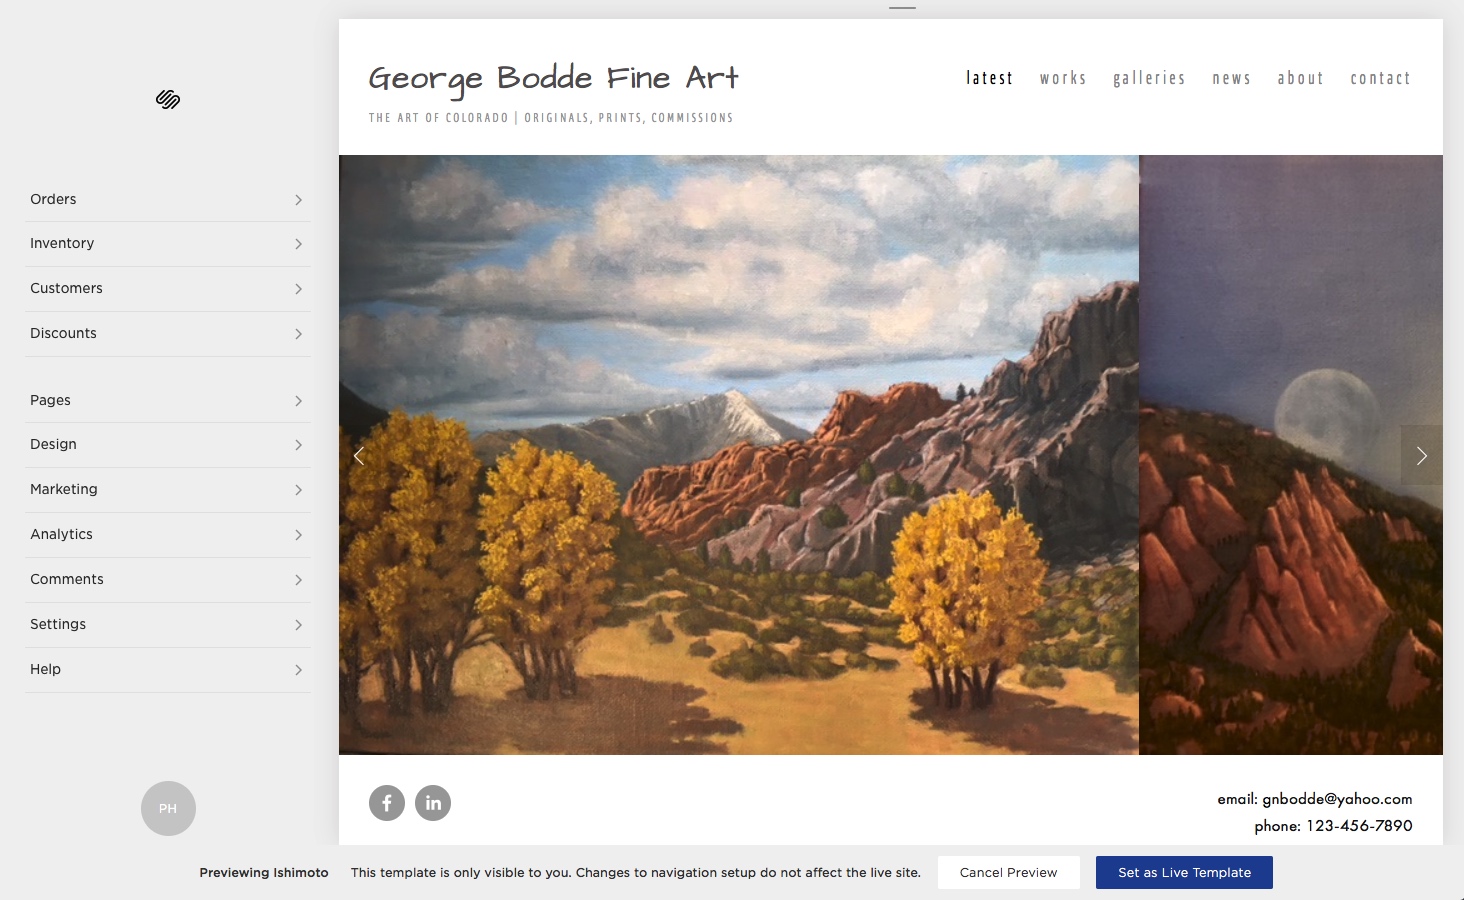Expand Settings using its chevron arrow
The height and width of the screenshot is (900, 1464).
coord(298,625)
